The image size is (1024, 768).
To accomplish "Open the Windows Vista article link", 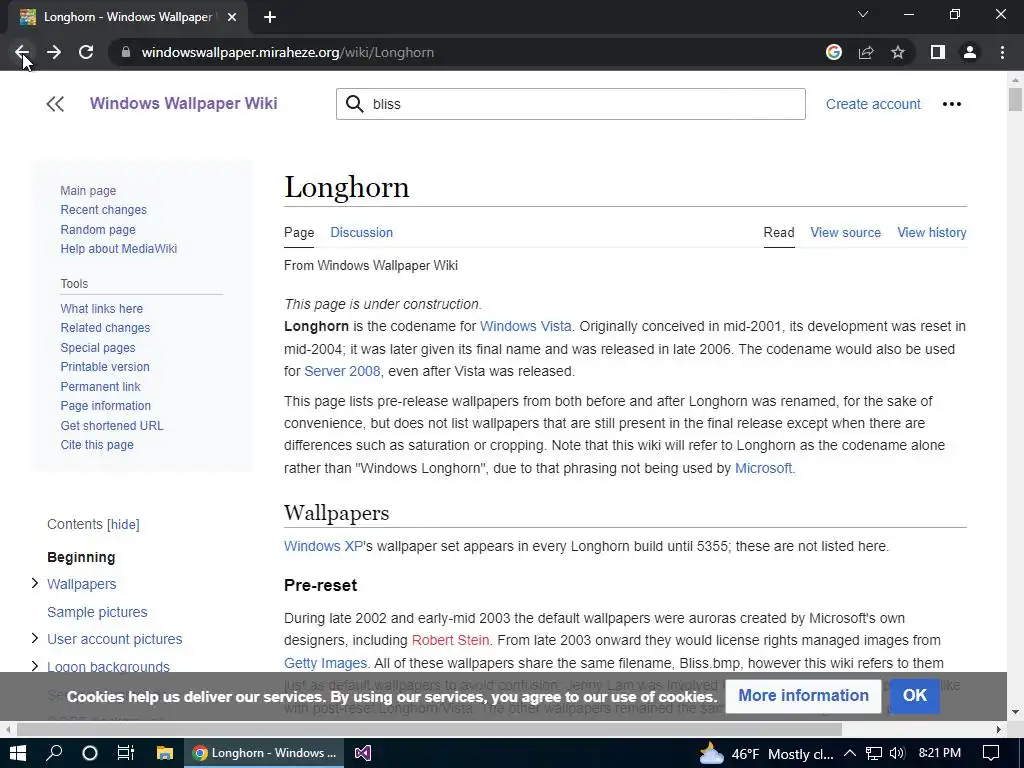I will 526,326.
